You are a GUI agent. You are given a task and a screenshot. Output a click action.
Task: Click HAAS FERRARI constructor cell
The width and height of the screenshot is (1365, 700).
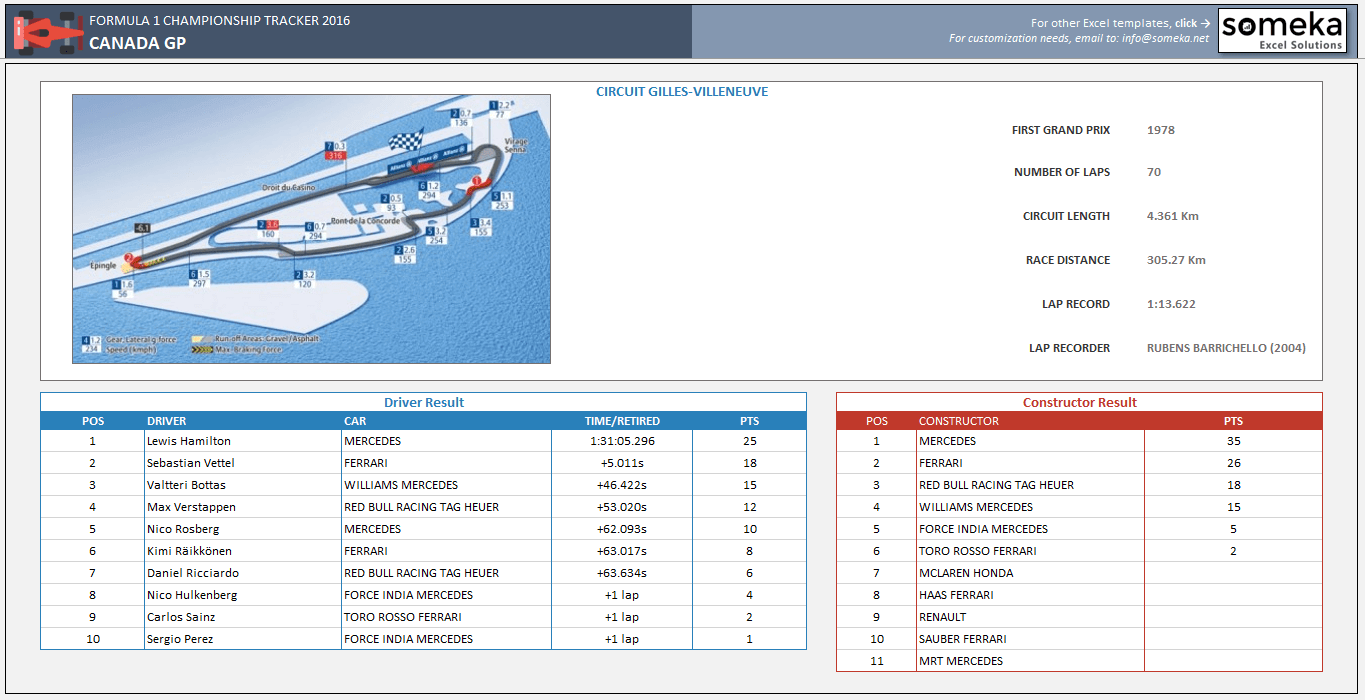point(1030,595)
